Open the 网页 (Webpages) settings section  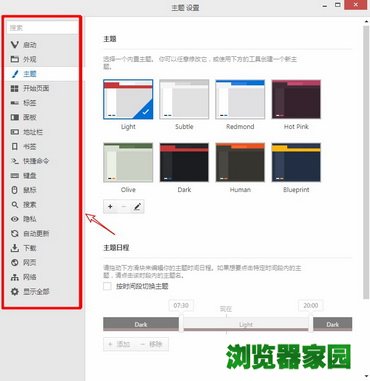[42, 262]
